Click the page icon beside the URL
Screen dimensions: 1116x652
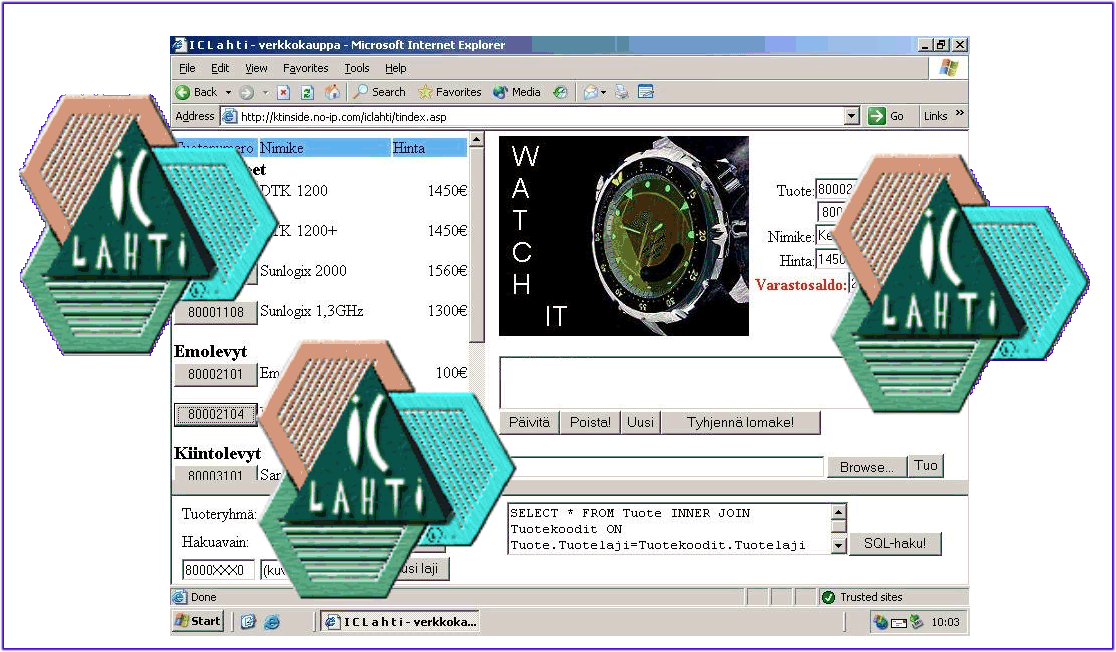(229, 117)
